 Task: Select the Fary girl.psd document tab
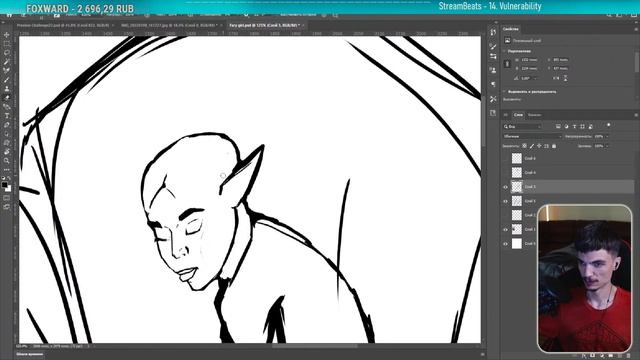coord(264,25)
